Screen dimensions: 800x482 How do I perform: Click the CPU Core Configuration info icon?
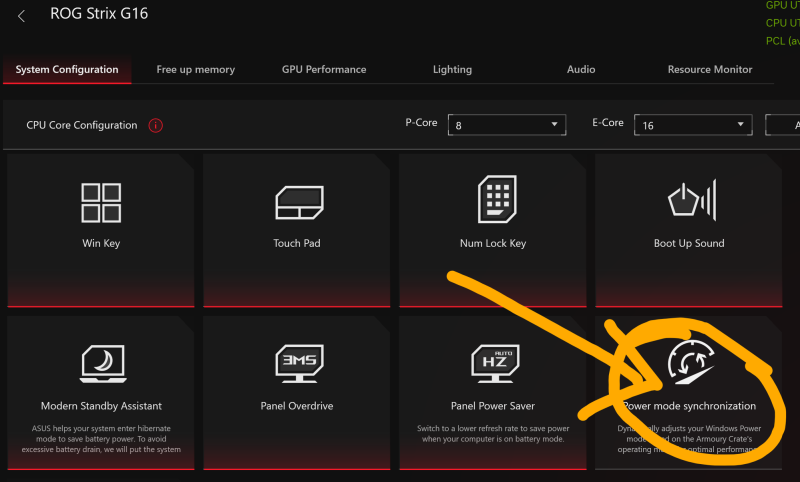[156, 125]
